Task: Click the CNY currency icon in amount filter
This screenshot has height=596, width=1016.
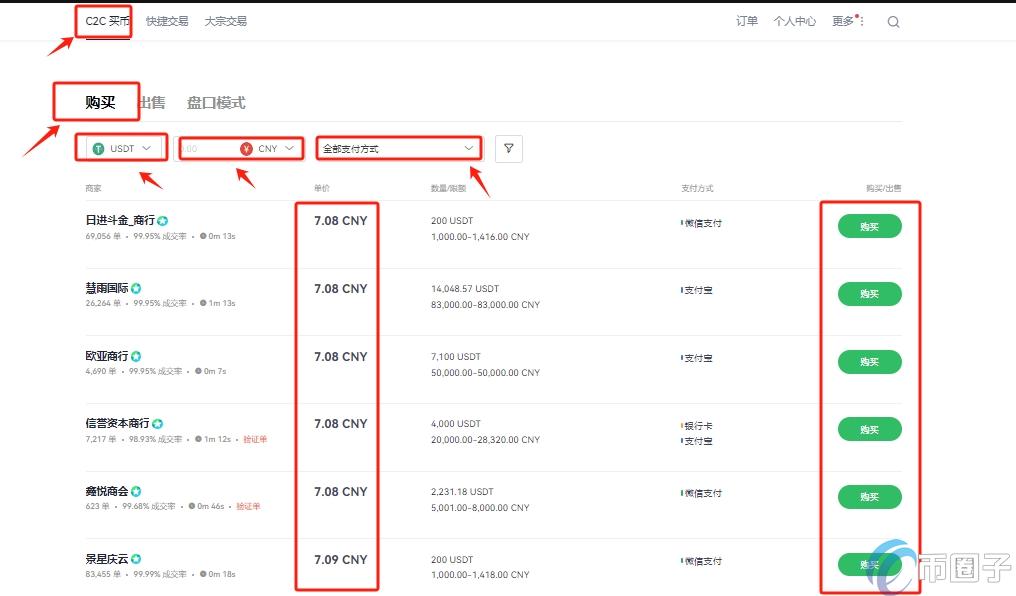Action: point(247,147)
